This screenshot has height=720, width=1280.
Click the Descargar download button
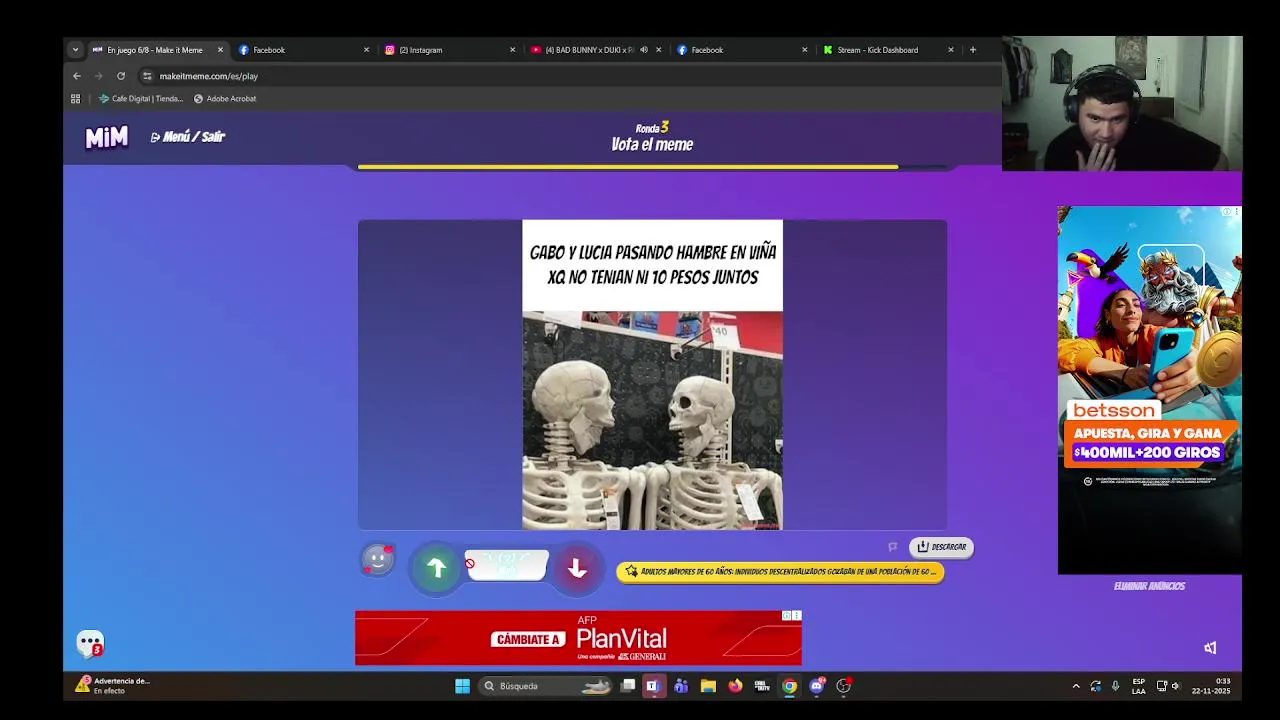941,547
